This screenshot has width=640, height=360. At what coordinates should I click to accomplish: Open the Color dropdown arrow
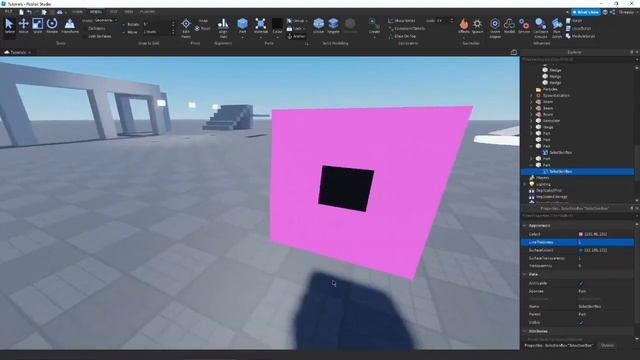(x=277, y=38)
